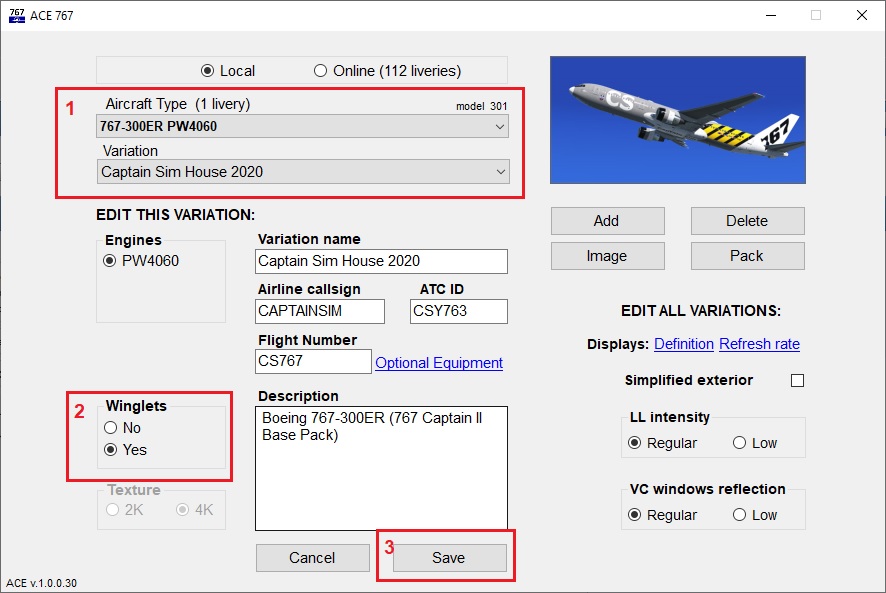Image resolution: width=886 pixels, height=593 pixels.
Task: Open the Optional Equipment link
Action: pos(439,363)
